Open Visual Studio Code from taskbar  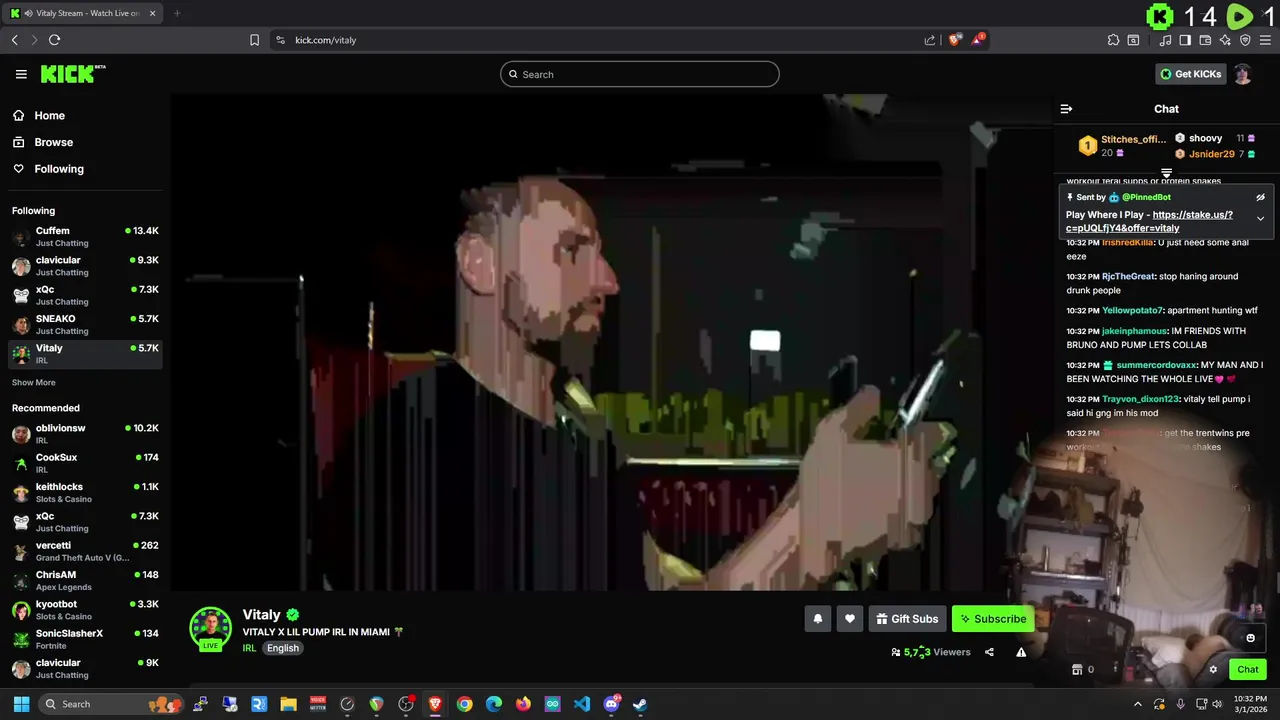coord(582,704)
